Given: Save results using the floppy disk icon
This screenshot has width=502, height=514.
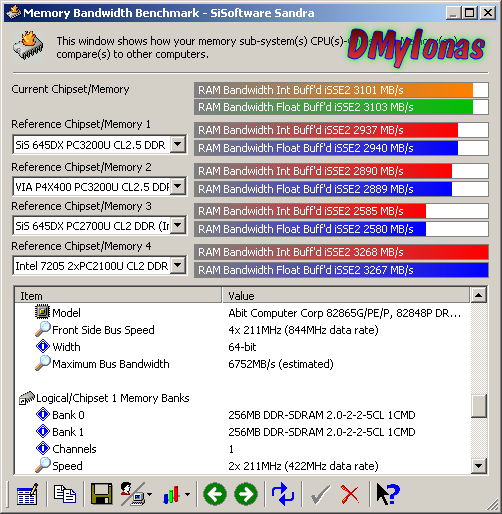Looking at the screenshot, I should coord(101,494).
